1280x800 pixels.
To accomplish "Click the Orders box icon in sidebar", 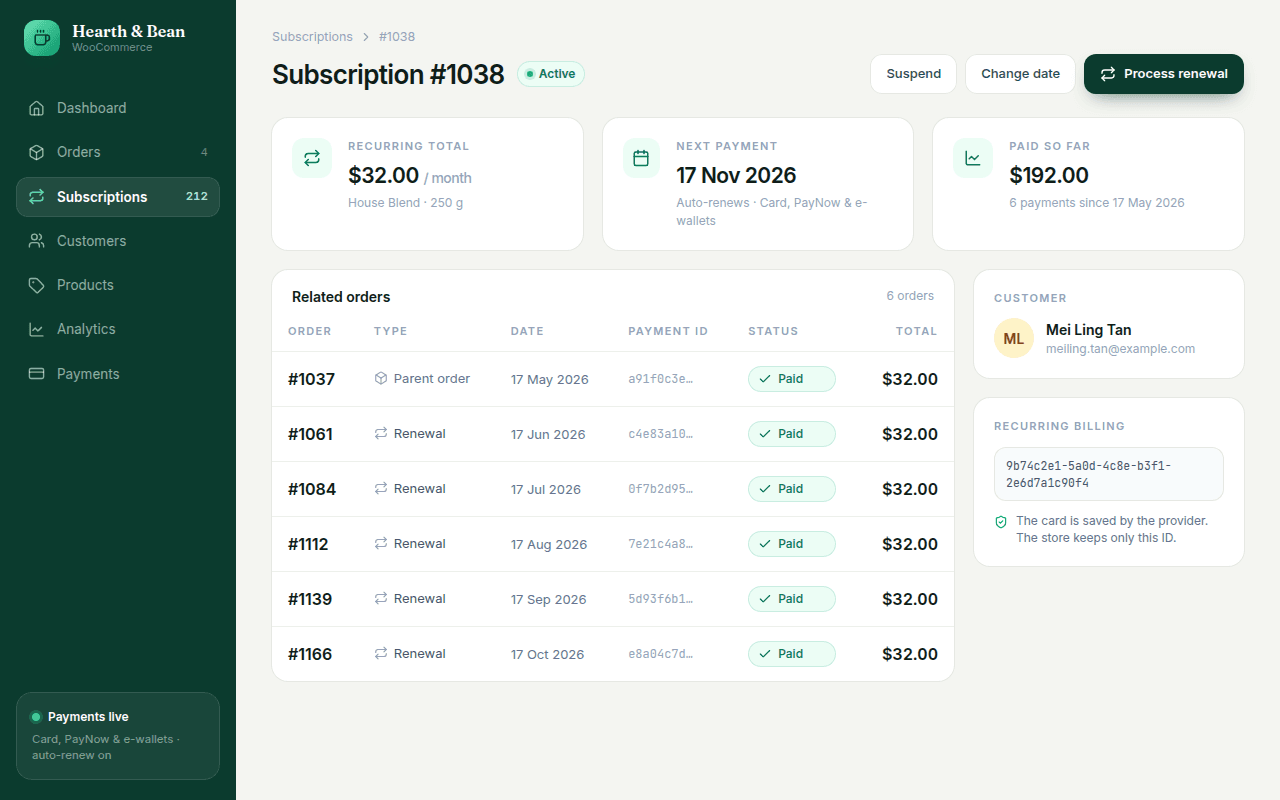I will tap(37, 152).
